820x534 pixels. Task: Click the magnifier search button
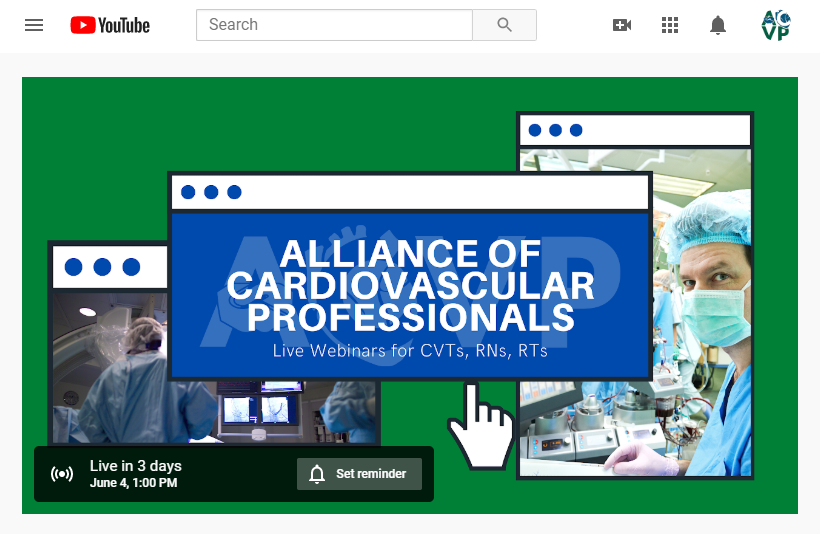pos(504,25)
